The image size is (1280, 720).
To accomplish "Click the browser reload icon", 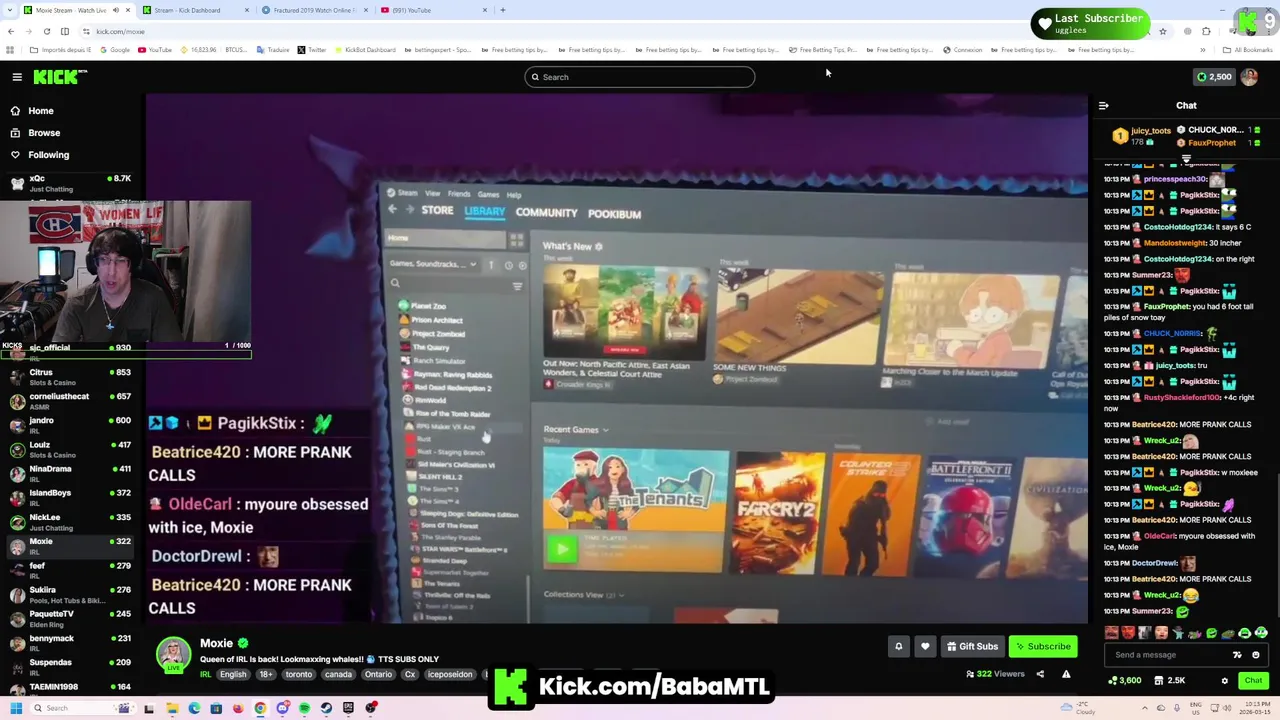I will (x=45, y=31).
